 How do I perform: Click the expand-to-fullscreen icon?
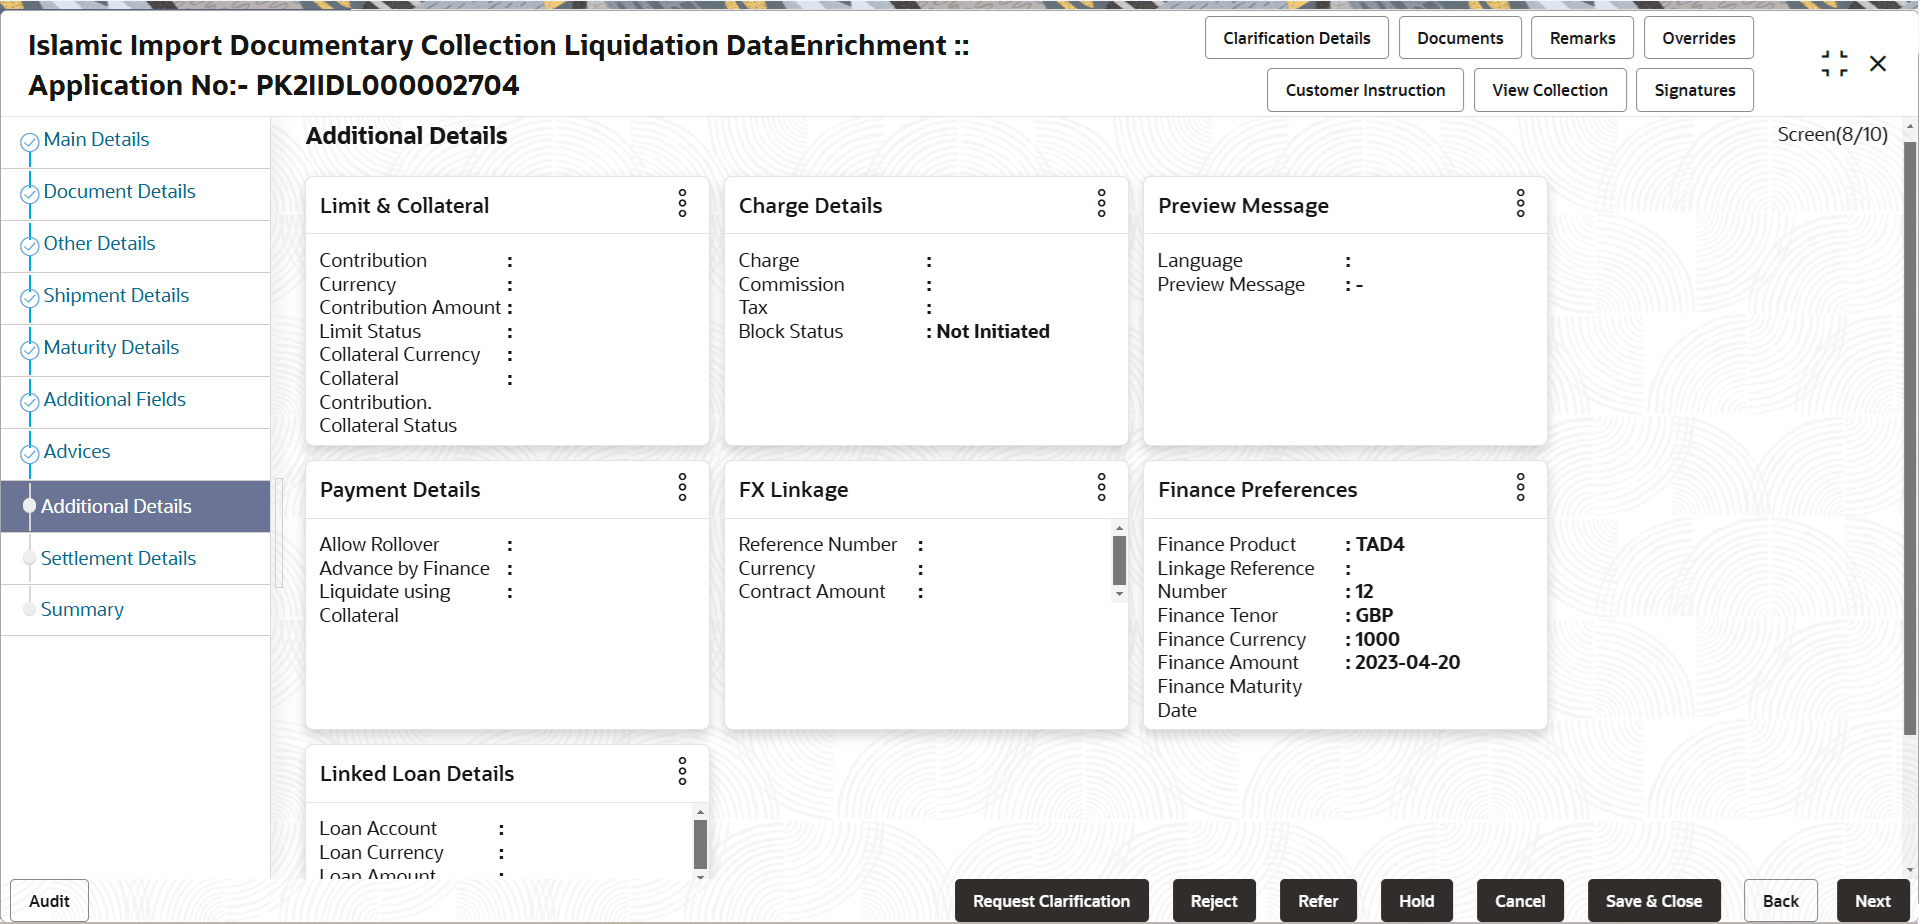coord(1835,62)
